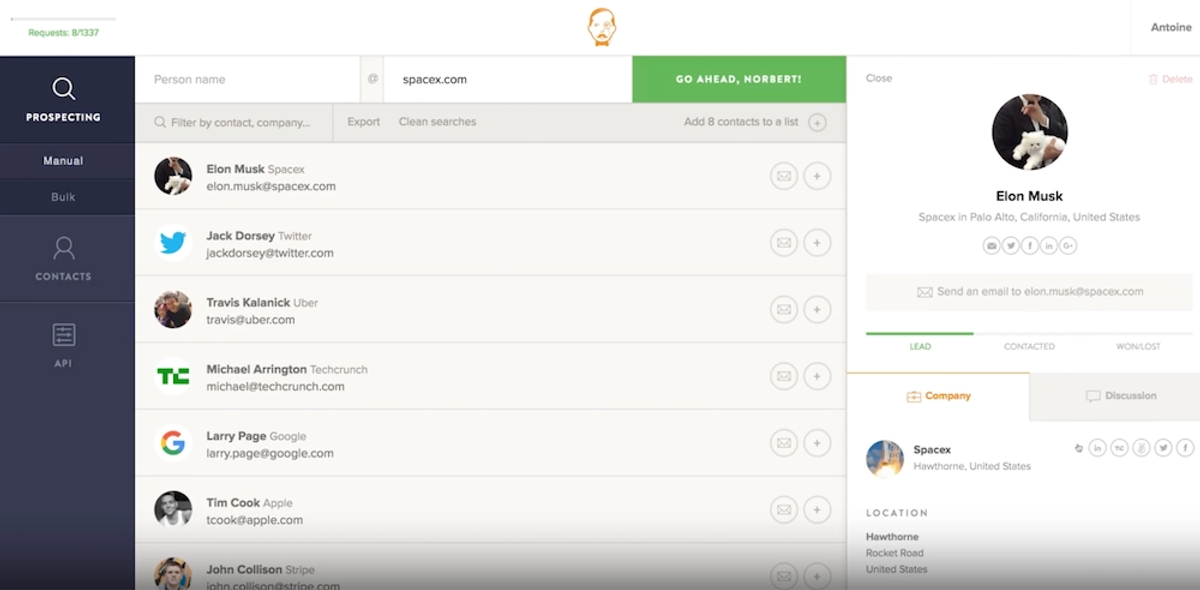Image resolution: width=1200 pixels, height=590 pixels.
Task: Focus the Filter by contact, company search box
Action: tap(233, 122)
